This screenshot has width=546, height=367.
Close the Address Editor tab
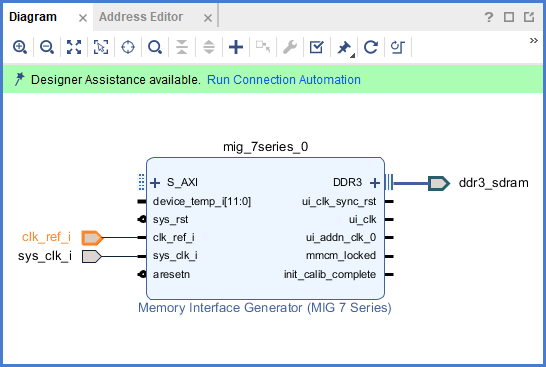208,18
